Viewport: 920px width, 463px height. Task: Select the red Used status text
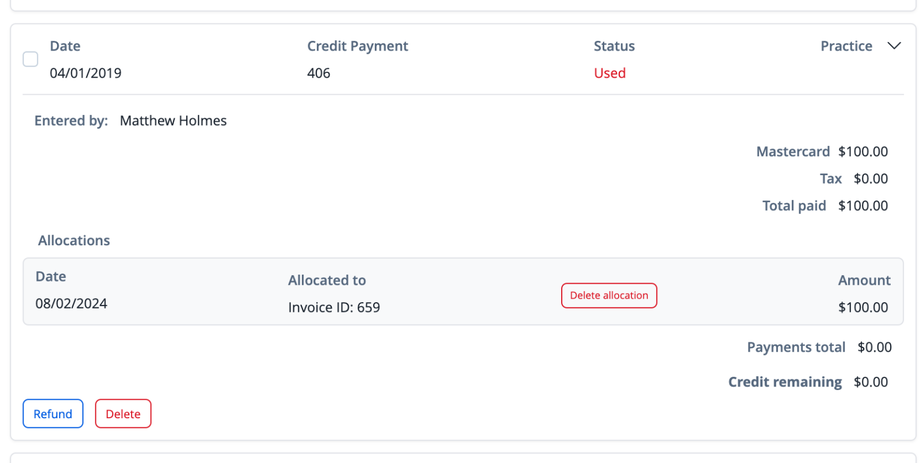point(609,73)
